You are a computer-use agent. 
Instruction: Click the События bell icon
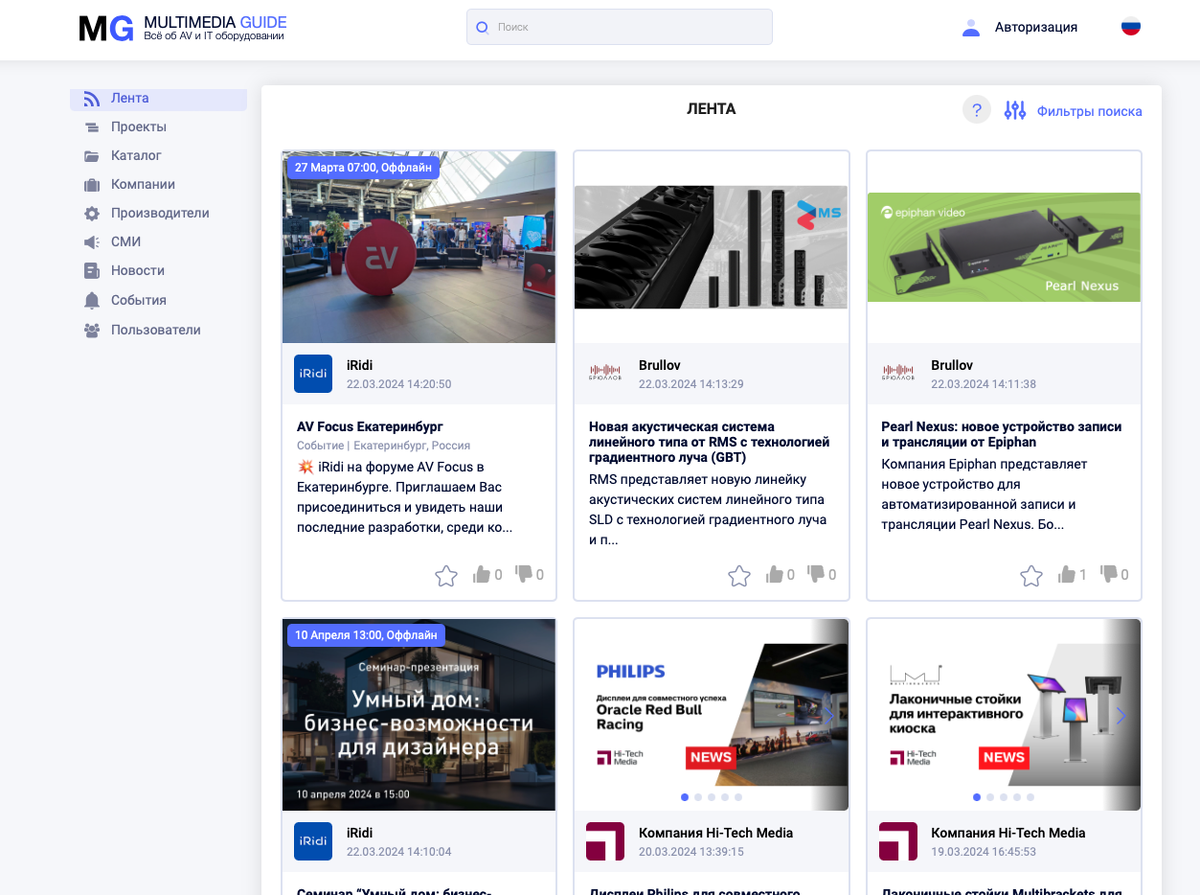(92, 300)
